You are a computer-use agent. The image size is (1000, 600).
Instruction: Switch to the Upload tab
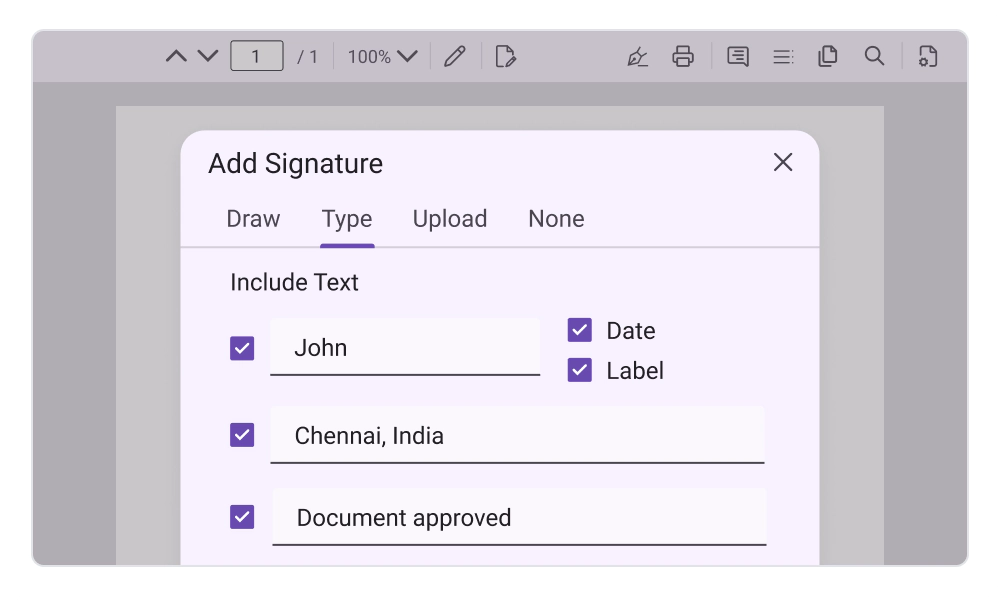(450, 219)
